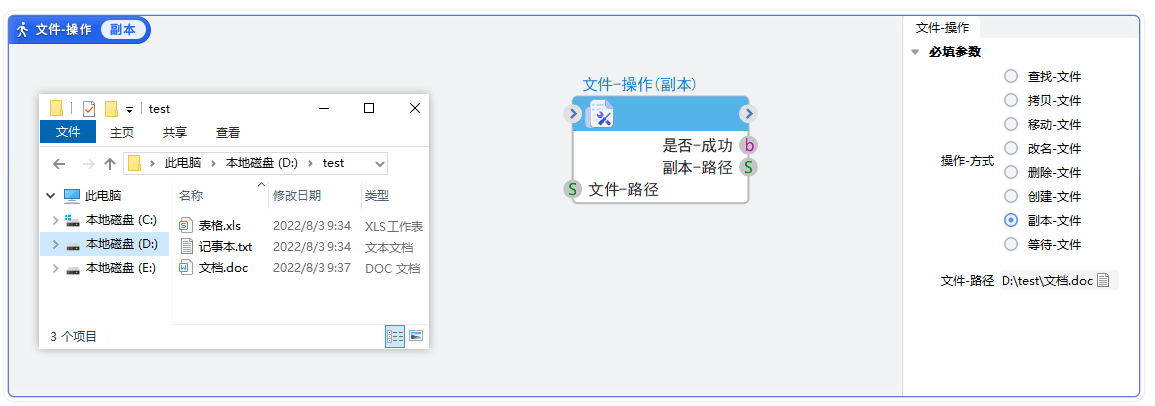Click the 表格.xls file icon
The image size is (1155, 406).
[x=186, y=225]
